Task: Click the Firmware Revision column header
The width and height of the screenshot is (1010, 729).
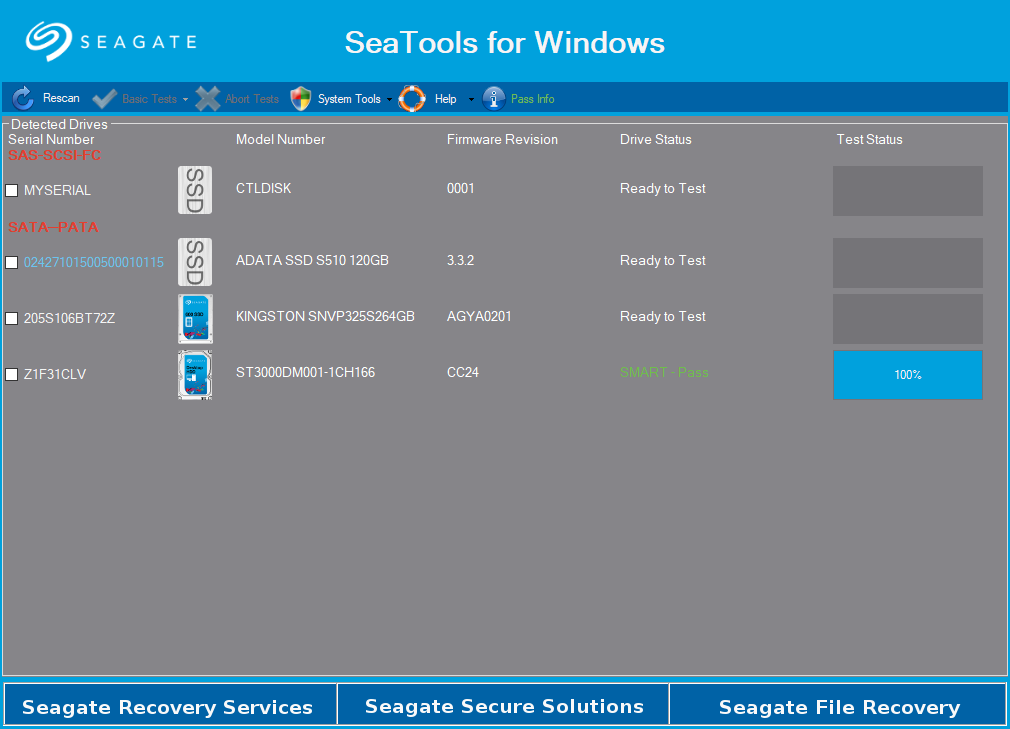Action: click(x=502, y=139)
